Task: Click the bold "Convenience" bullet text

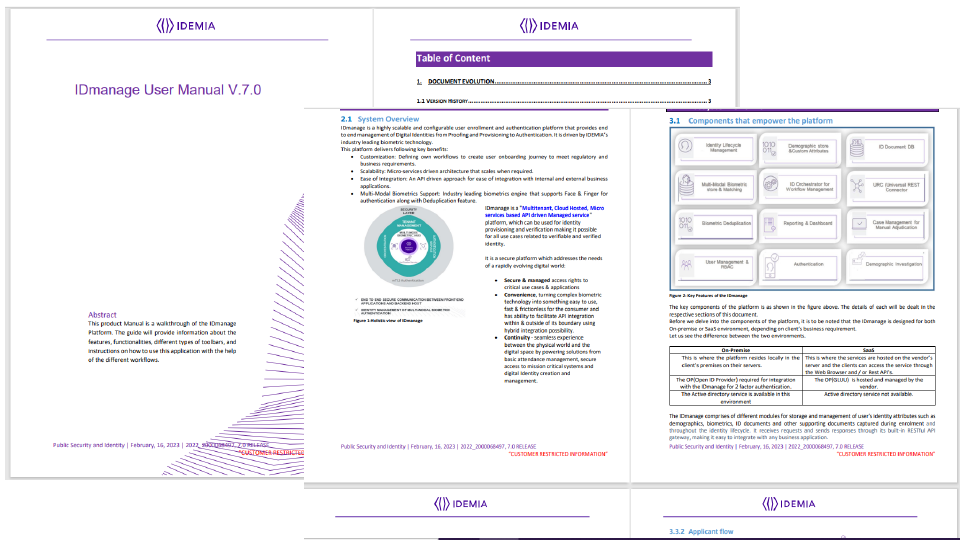Action: click(520, 294)
